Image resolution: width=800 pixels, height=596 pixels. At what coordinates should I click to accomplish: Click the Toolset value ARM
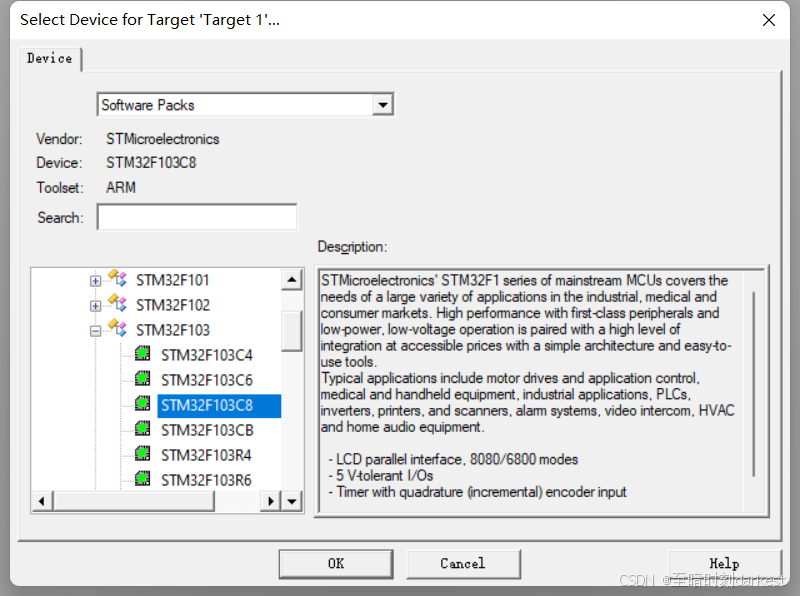click(x=121, y=188)
